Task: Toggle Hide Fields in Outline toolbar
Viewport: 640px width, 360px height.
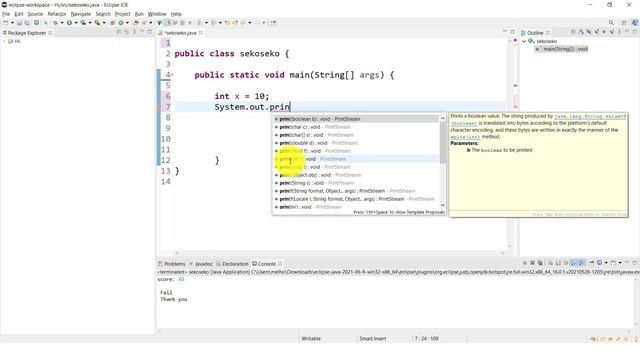Action: (589, 32)
